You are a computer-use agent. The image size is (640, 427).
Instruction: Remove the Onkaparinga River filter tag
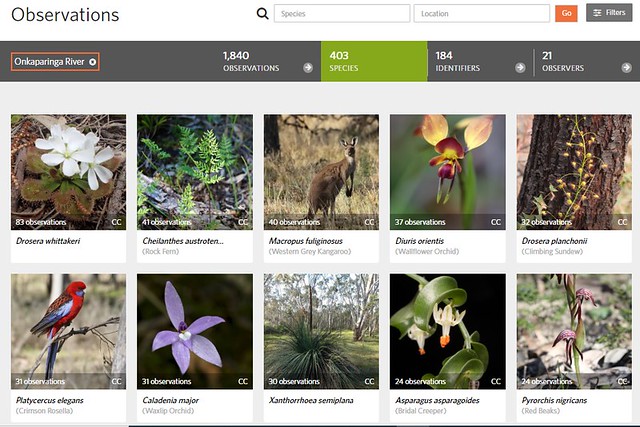pyautogui.click(x=93, y=62)
